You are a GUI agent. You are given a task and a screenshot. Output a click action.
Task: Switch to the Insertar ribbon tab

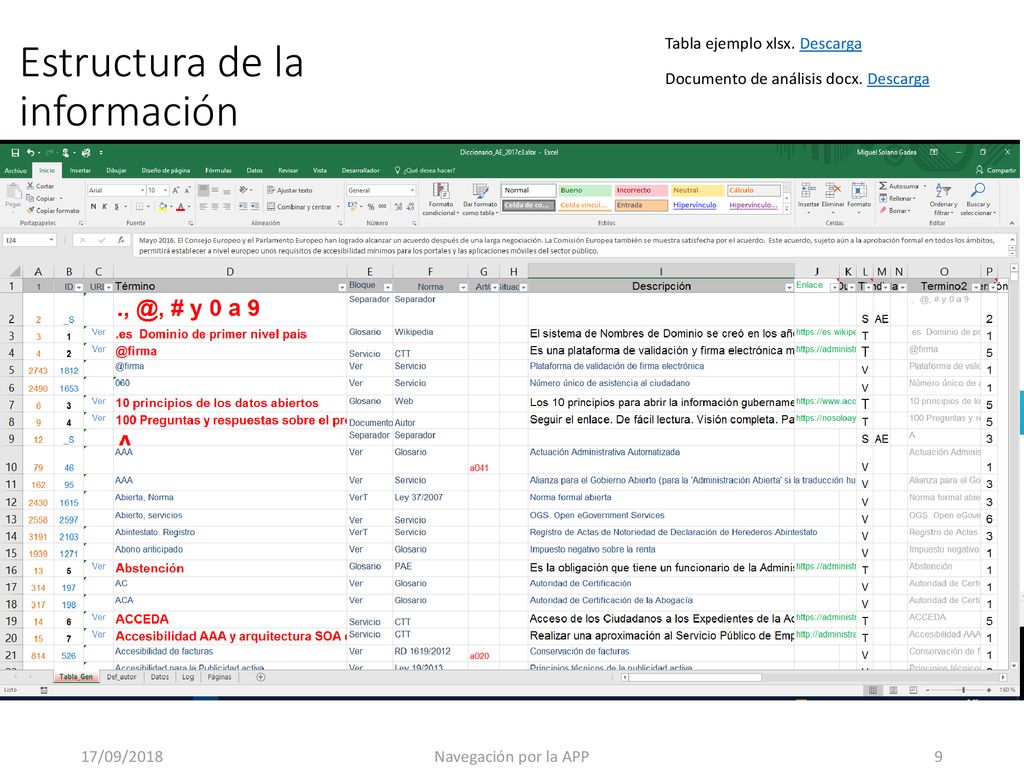[80, 170]
